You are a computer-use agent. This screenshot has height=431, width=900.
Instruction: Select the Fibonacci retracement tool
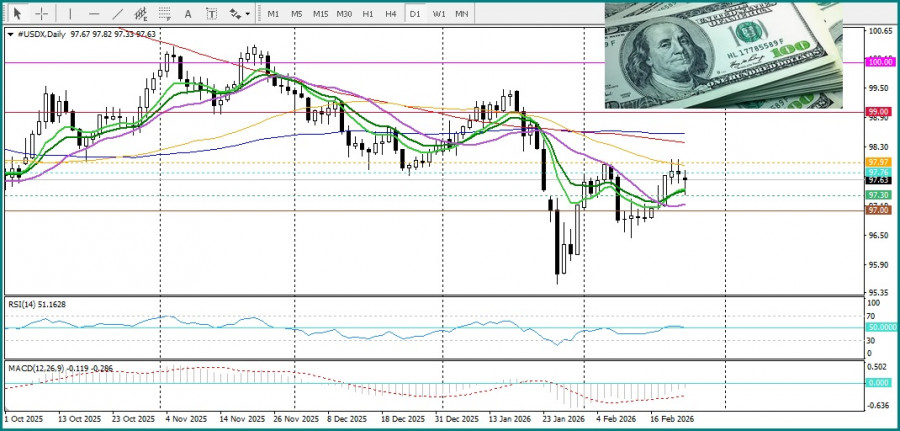click(x=166, y=14)
